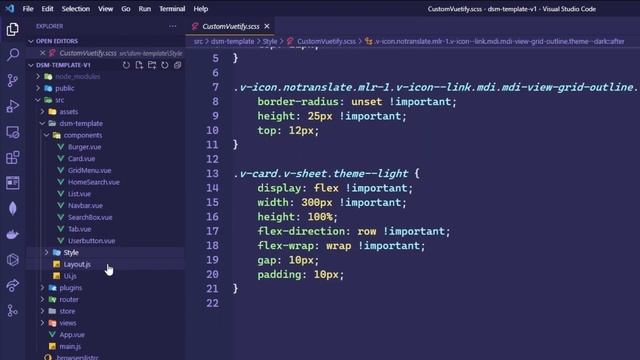The height and width of the screenshot is (360, 640).
Task: Open the Run menu
Action: [x=144, y=9]
